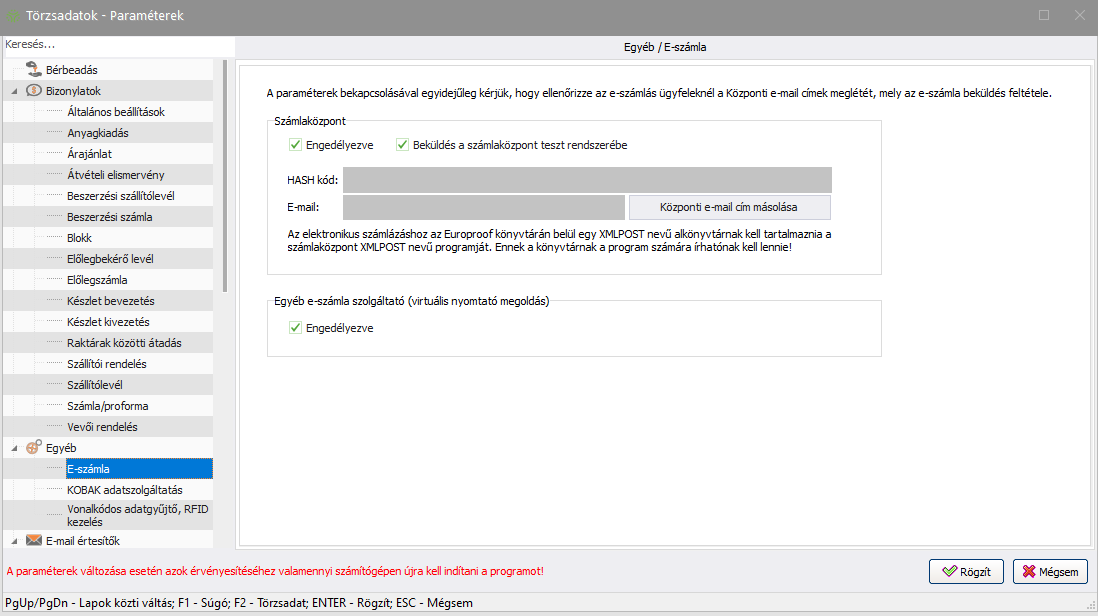Viewport: 1098px width, 616px height.
Task: Click the green checkmark icon on Rögzít
Action: click(x=950, y=572)
